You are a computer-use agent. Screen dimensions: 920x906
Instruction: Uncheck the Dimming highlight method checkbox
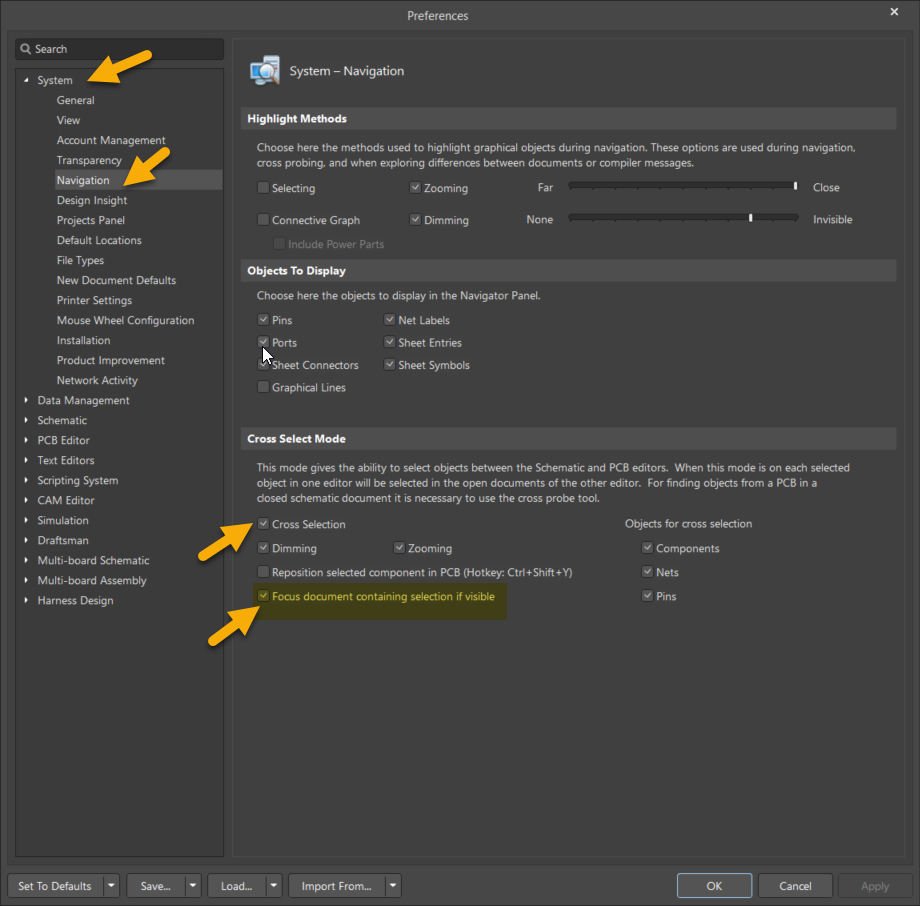tap(415, 219)
